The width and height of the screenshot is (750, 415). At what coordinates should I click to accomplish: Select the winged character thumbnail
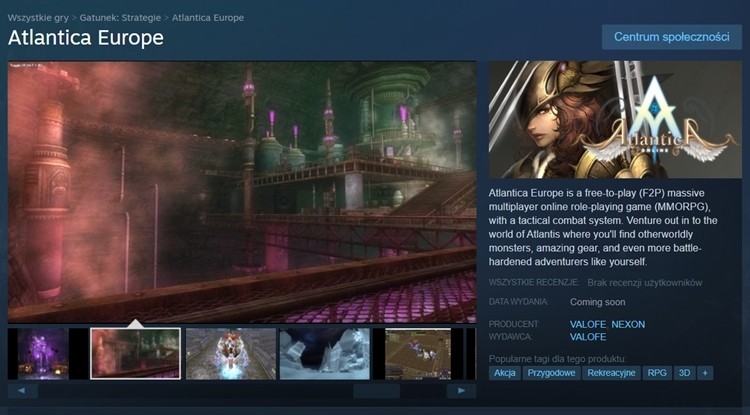click(x=231, y=354)
